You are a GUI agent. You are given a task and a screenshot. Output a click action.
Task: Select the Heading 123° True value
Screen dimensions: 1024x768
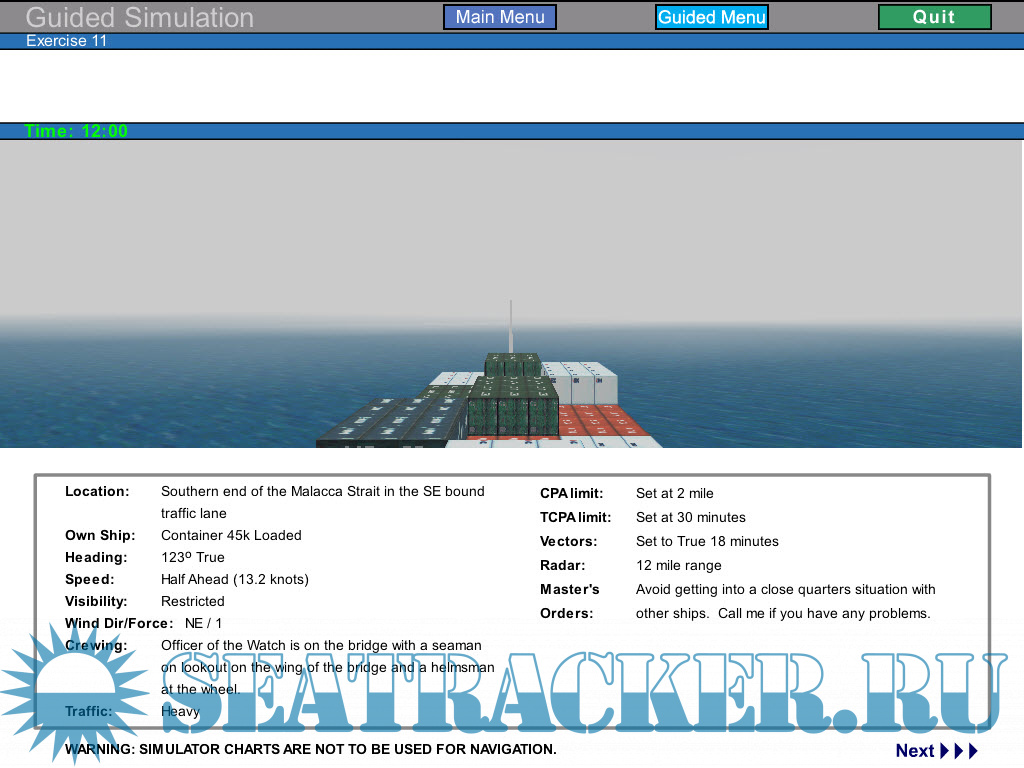pos(193,557)
